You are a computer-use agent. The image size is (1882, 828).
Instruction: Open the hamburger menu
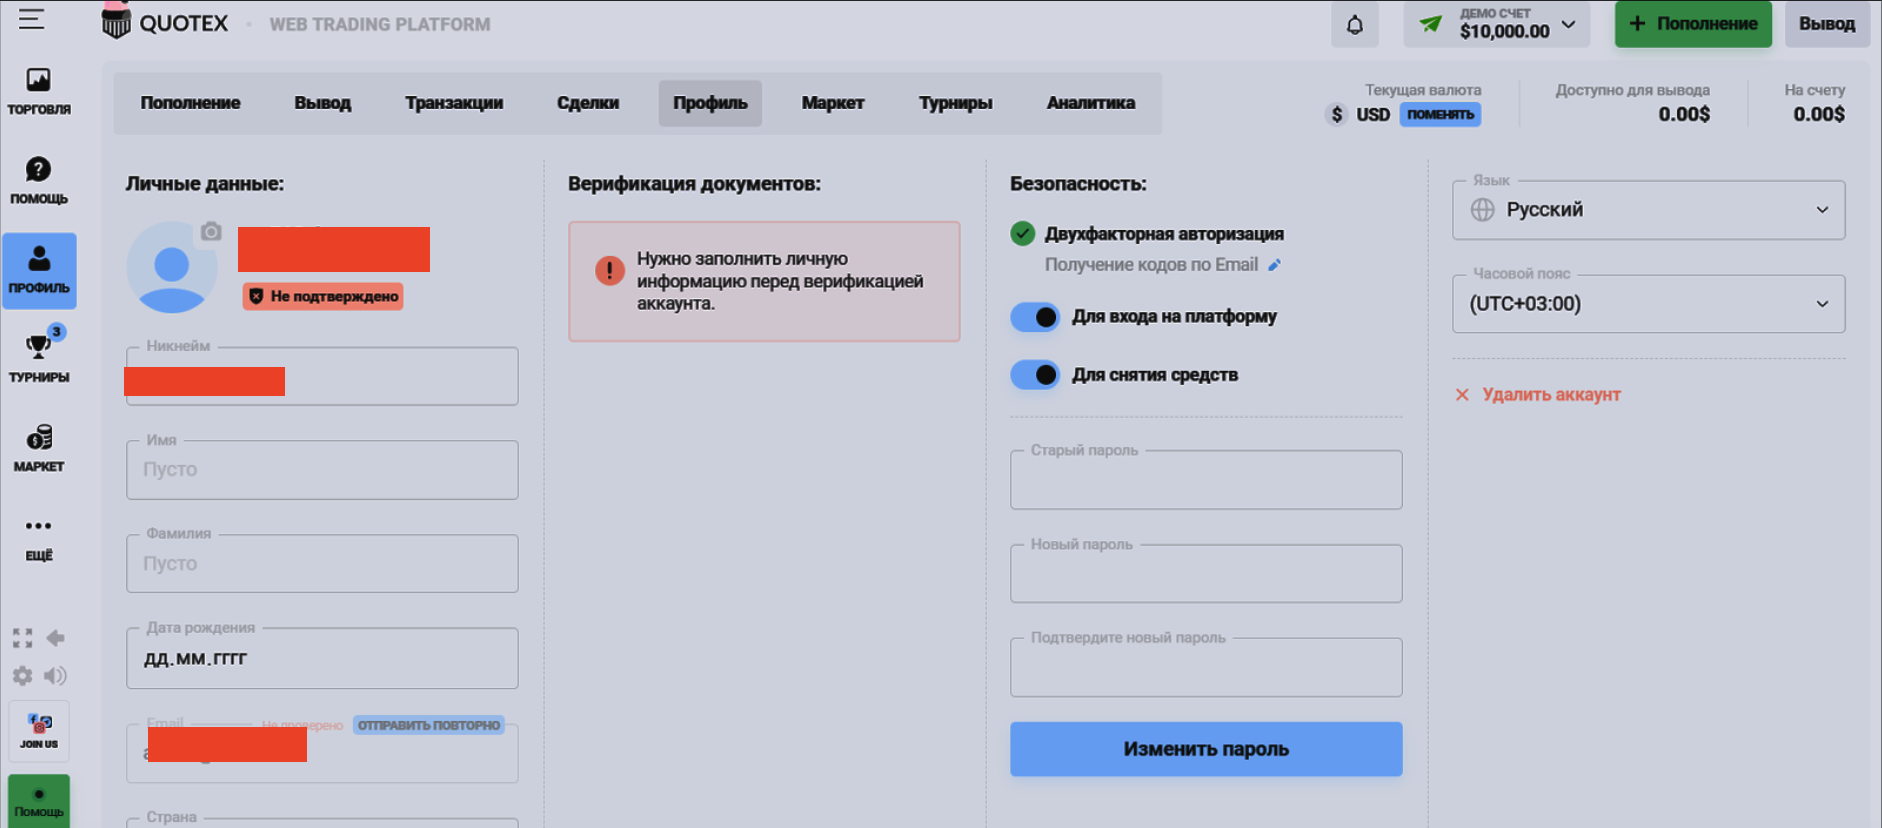click(x=31, y=19)
